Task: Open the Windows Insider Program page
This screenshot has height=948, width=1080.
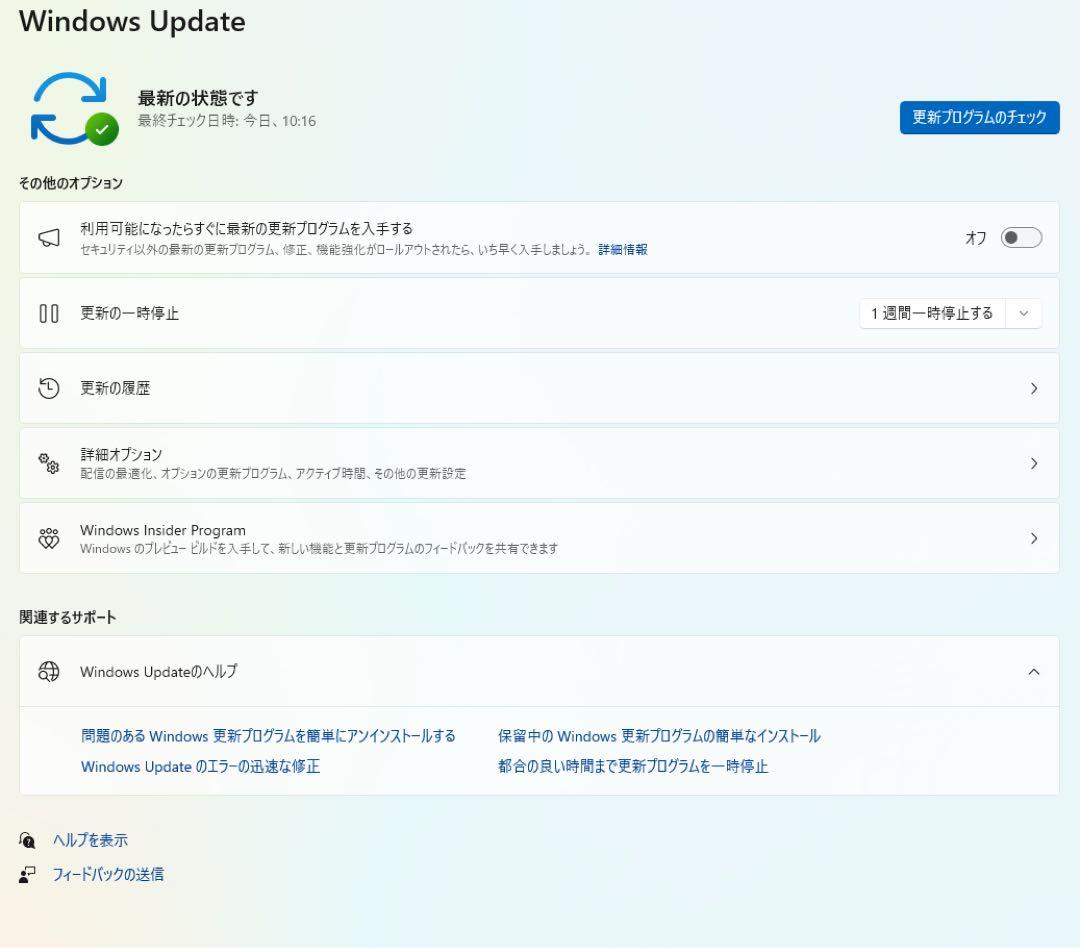Action: 1034,538
